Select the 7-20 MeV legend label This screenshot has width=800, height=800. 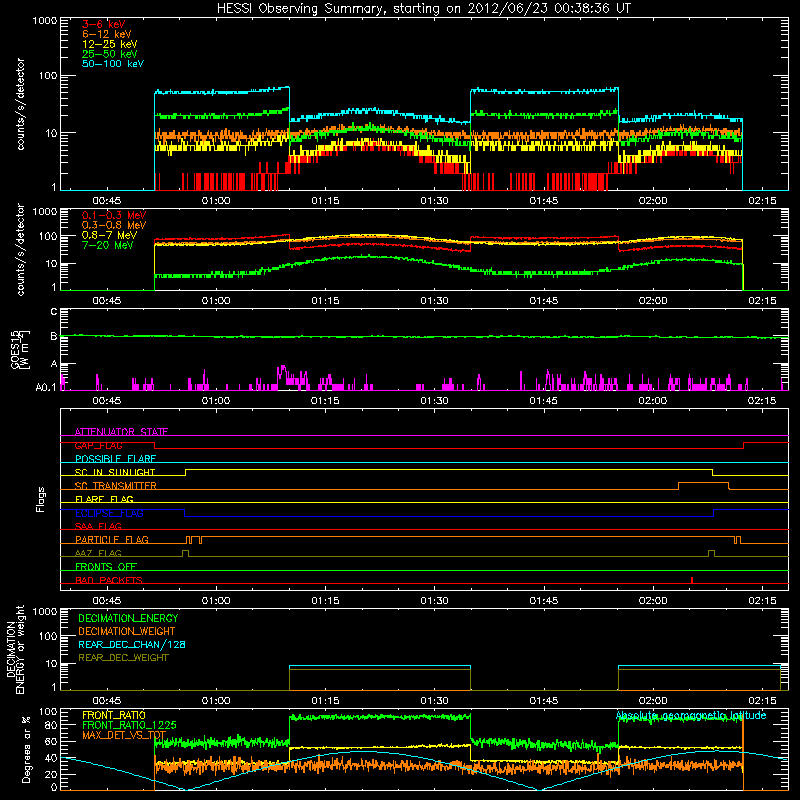click(108, 245)
